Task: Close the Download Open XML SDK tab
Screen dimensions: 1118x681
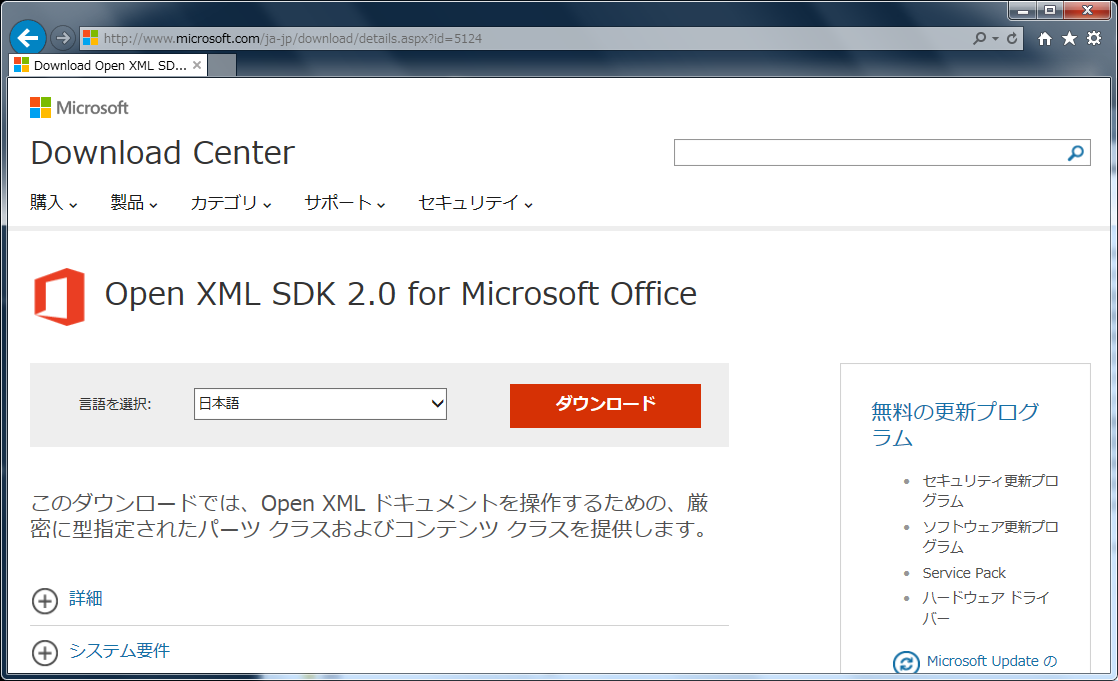Action: click(x=197, y=65)
